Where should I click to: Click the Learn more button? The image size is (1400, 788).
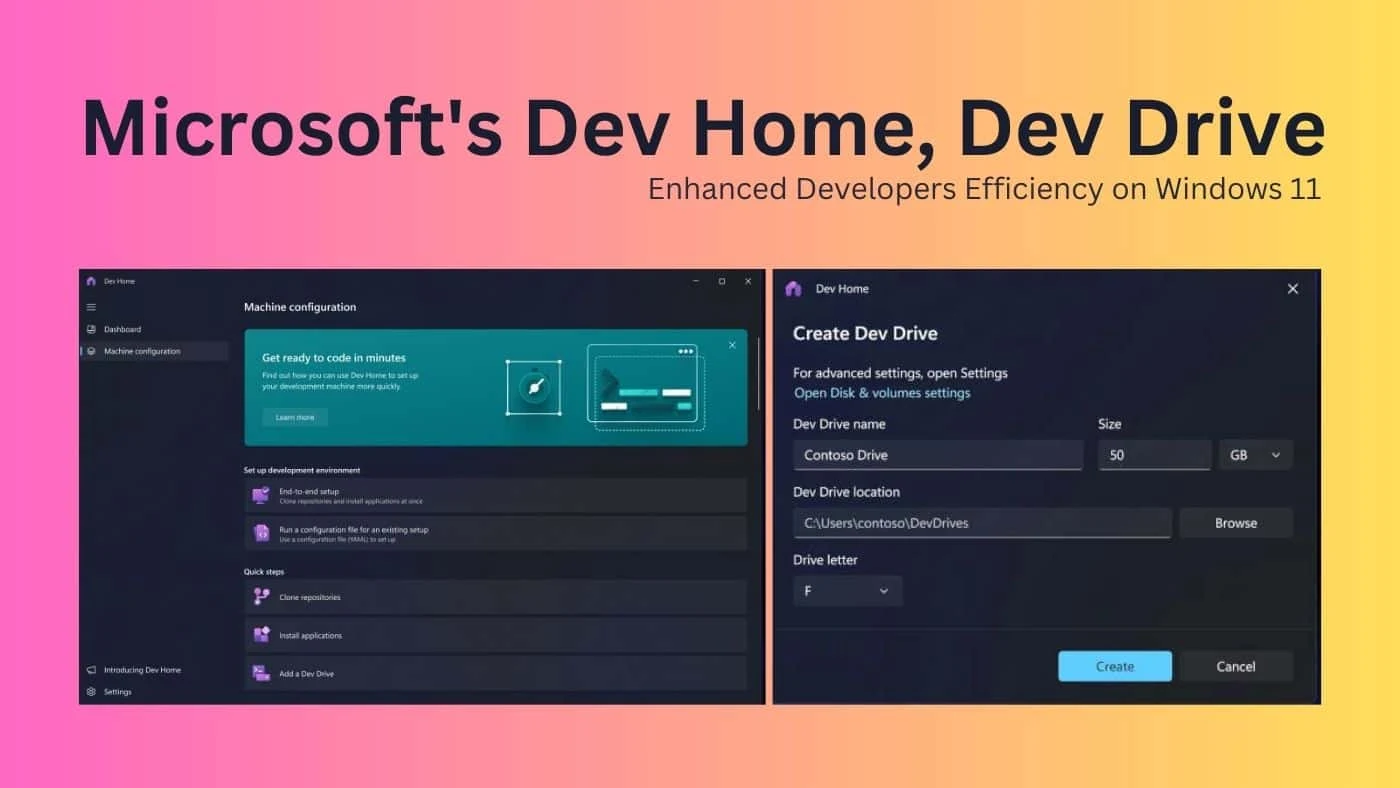(295, 417)
